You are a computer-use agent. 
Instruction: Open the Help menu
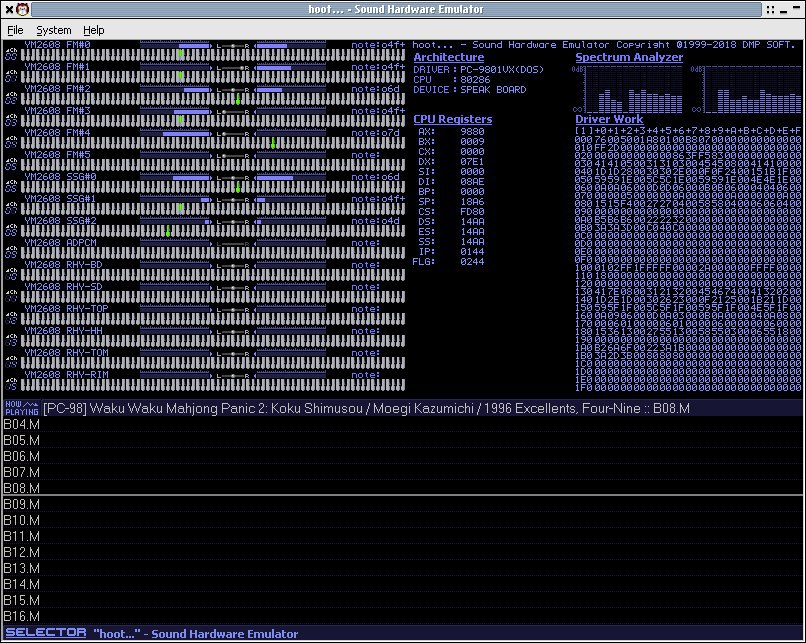pos(94,30)
